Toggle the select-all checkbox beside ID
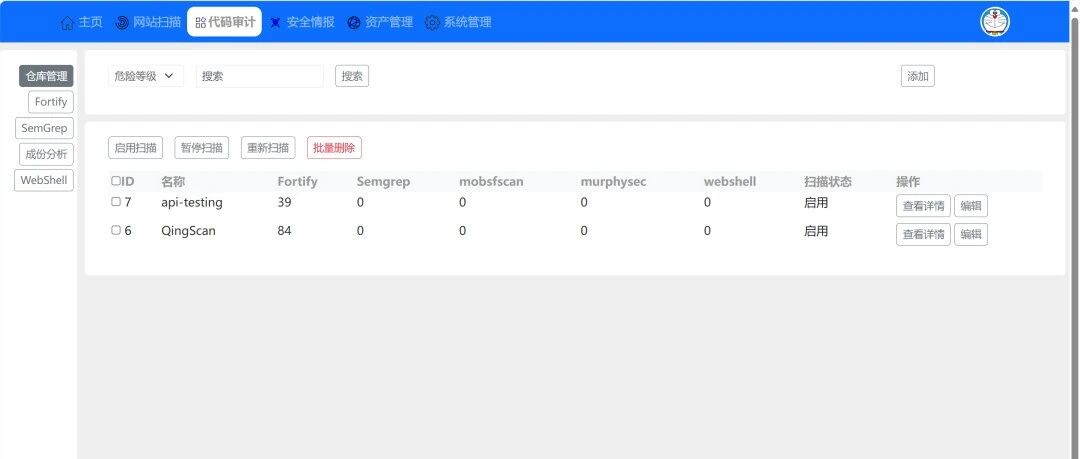The height and width of the screenshot is (459, 1080). [x=116, y=181]
